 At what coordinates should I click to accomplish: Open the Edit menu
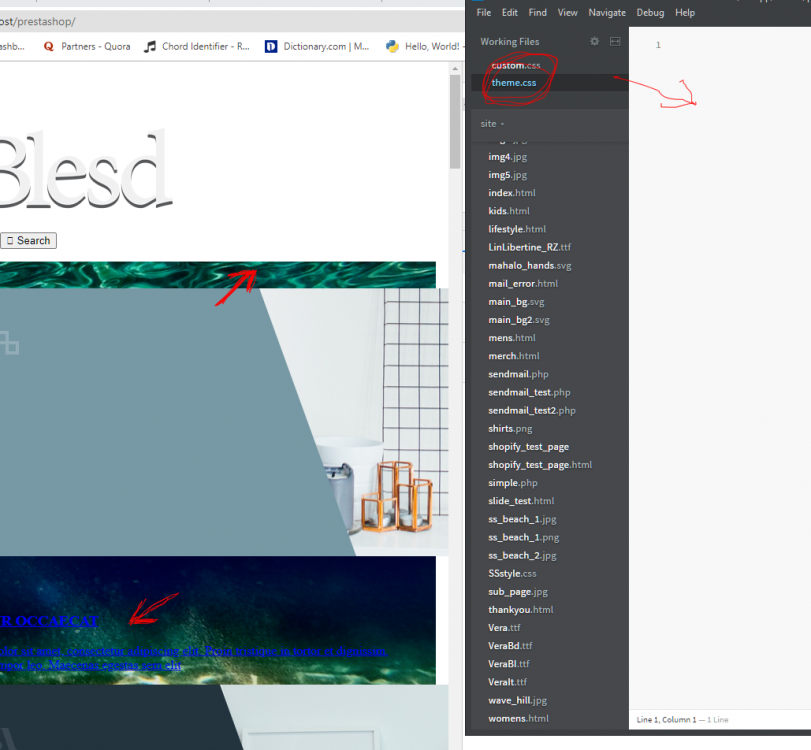click(x=509, y=12)
